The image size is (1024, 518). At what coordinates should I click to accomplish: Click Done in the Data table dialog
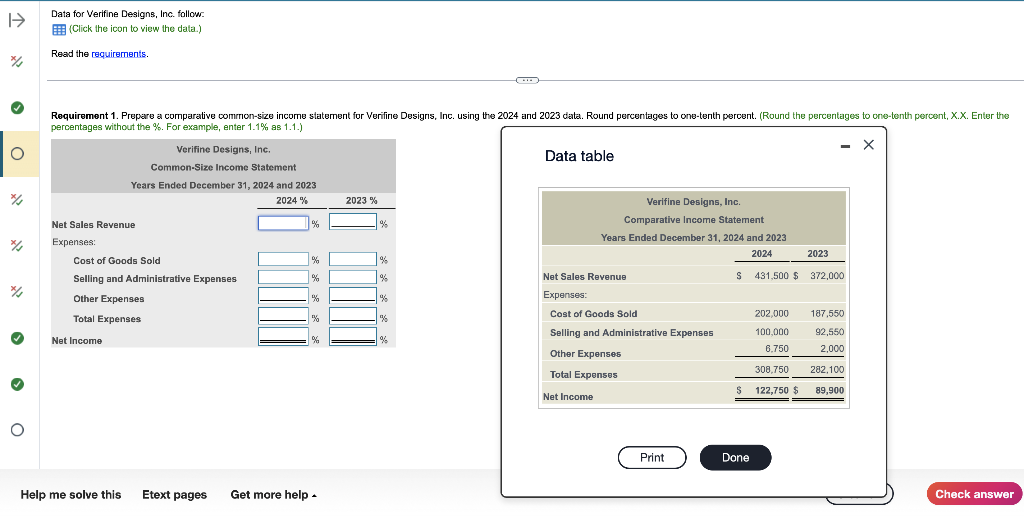(x=735, y=457)
